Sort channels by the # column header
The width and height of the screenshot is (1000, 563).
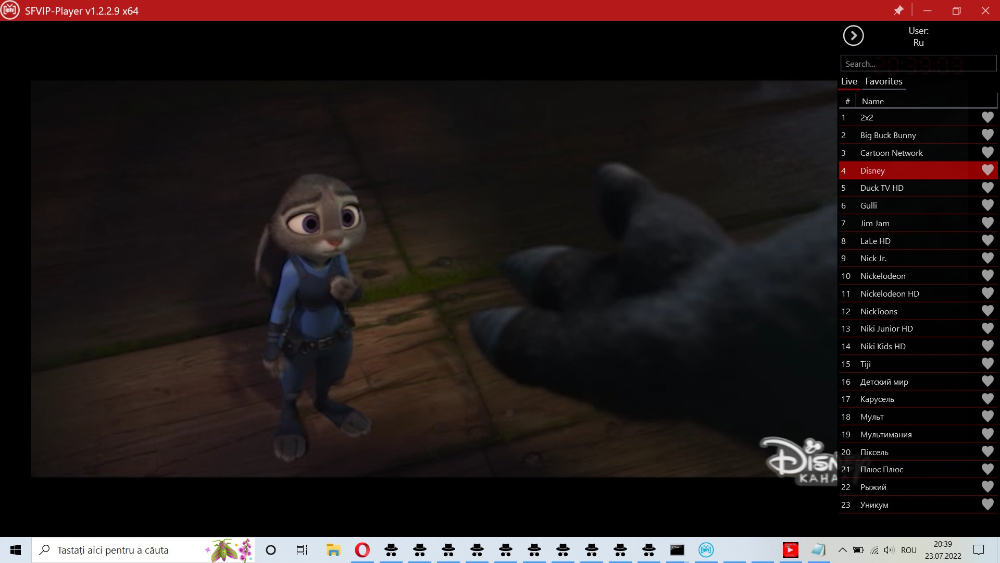coord(847,101)
